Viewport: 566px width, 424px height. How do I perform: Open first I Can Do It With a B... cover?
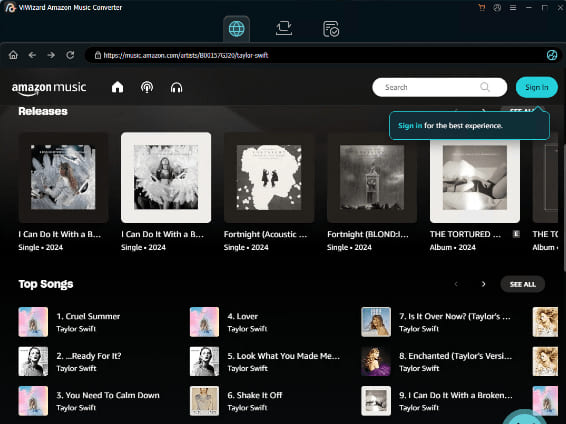[63, 177]
